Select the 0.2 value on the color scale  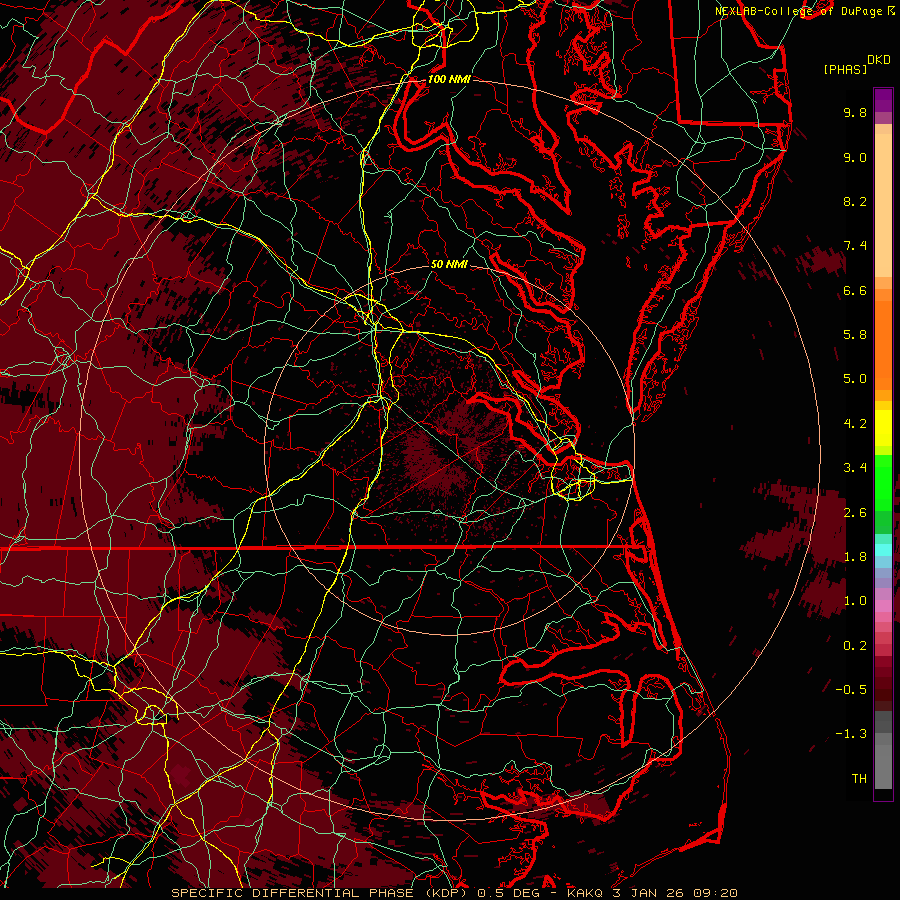(855, 646)
